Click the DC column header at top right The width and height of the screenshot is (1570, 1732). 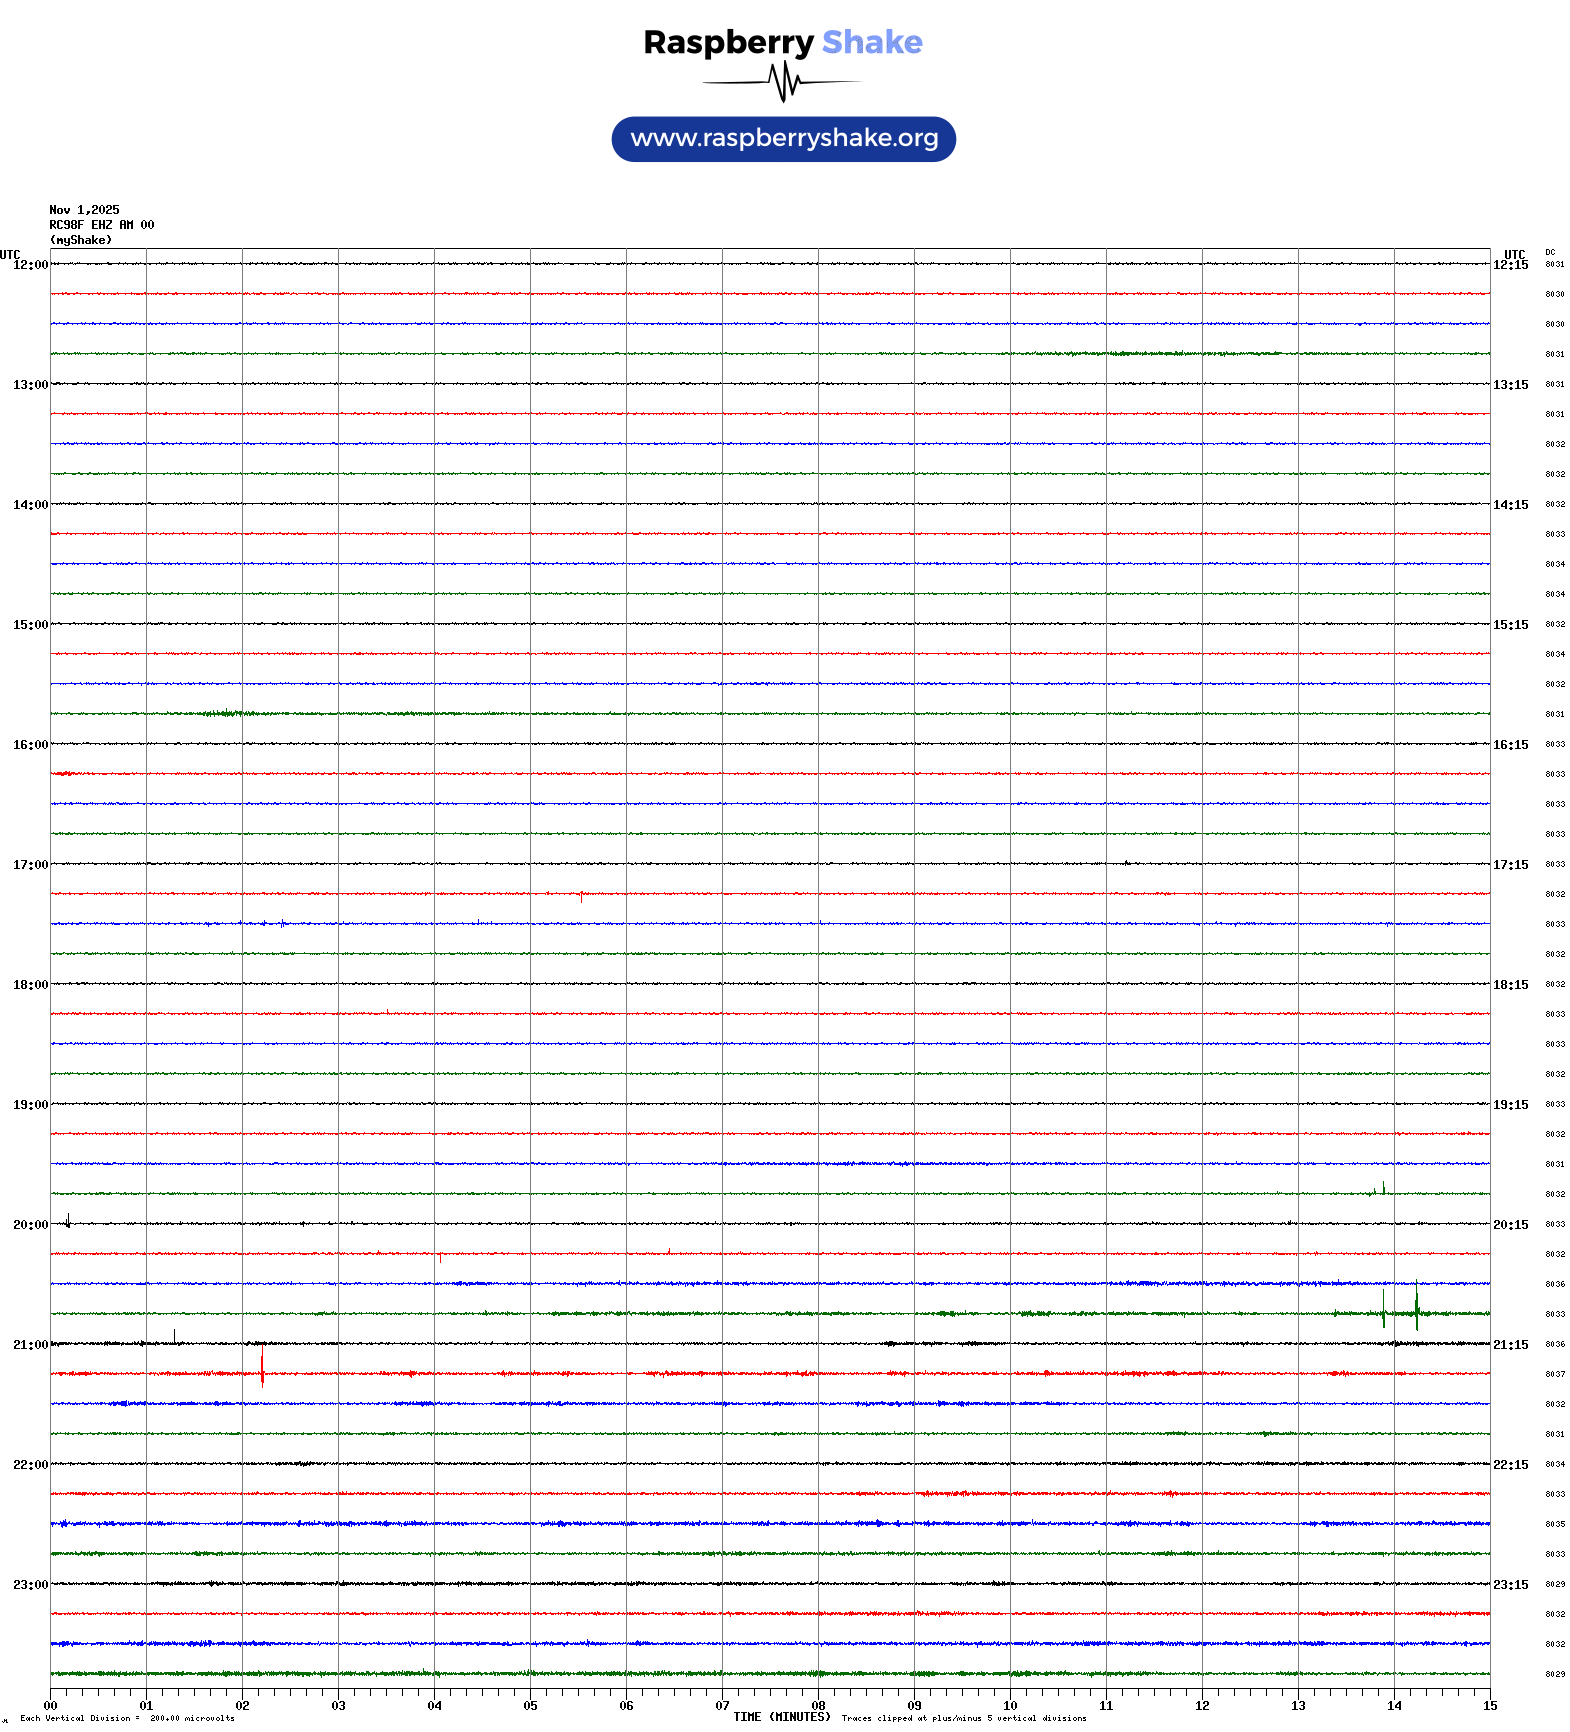click(1550, 252)
